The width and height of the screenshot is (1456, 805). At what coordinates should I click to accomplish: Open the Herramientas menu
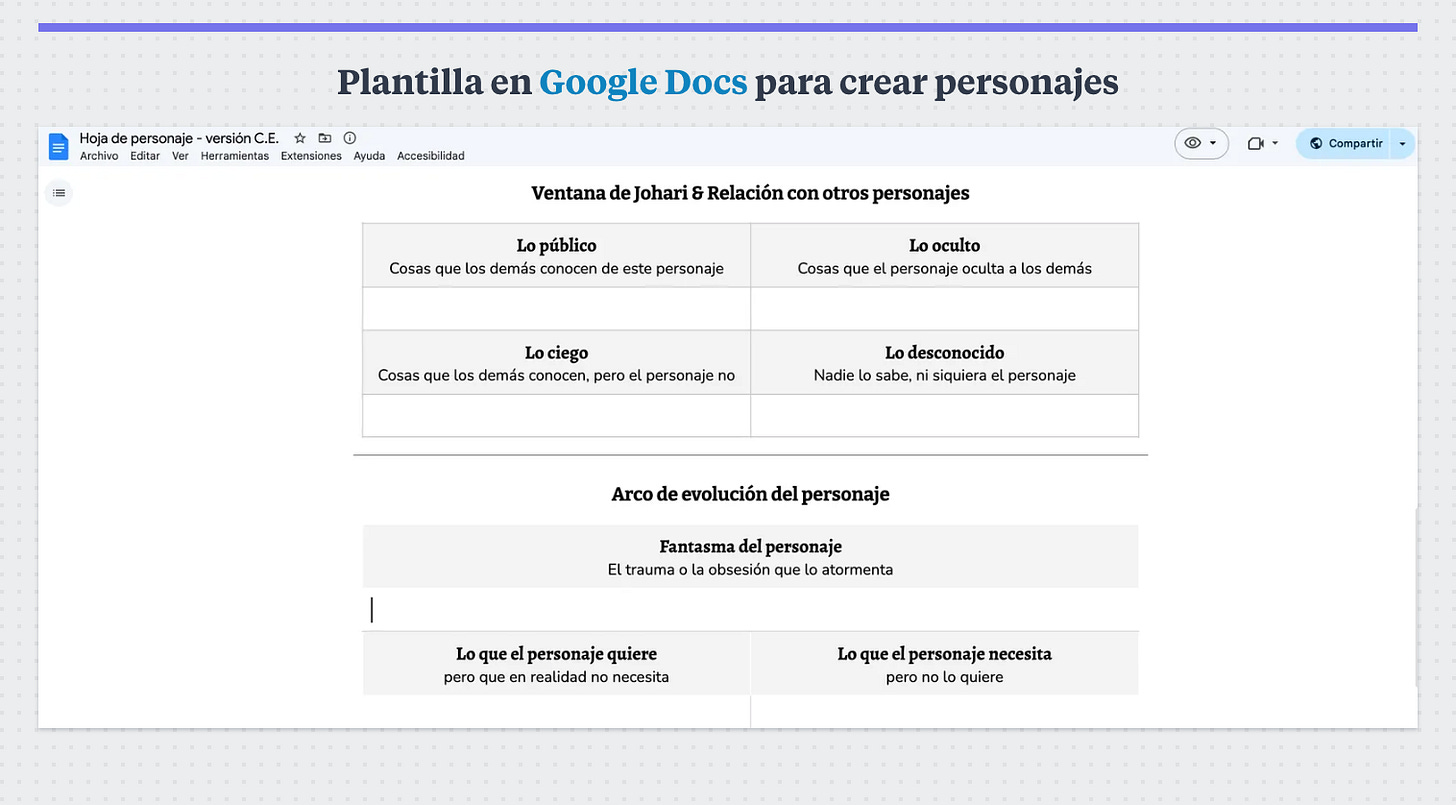tap(234, 156)
